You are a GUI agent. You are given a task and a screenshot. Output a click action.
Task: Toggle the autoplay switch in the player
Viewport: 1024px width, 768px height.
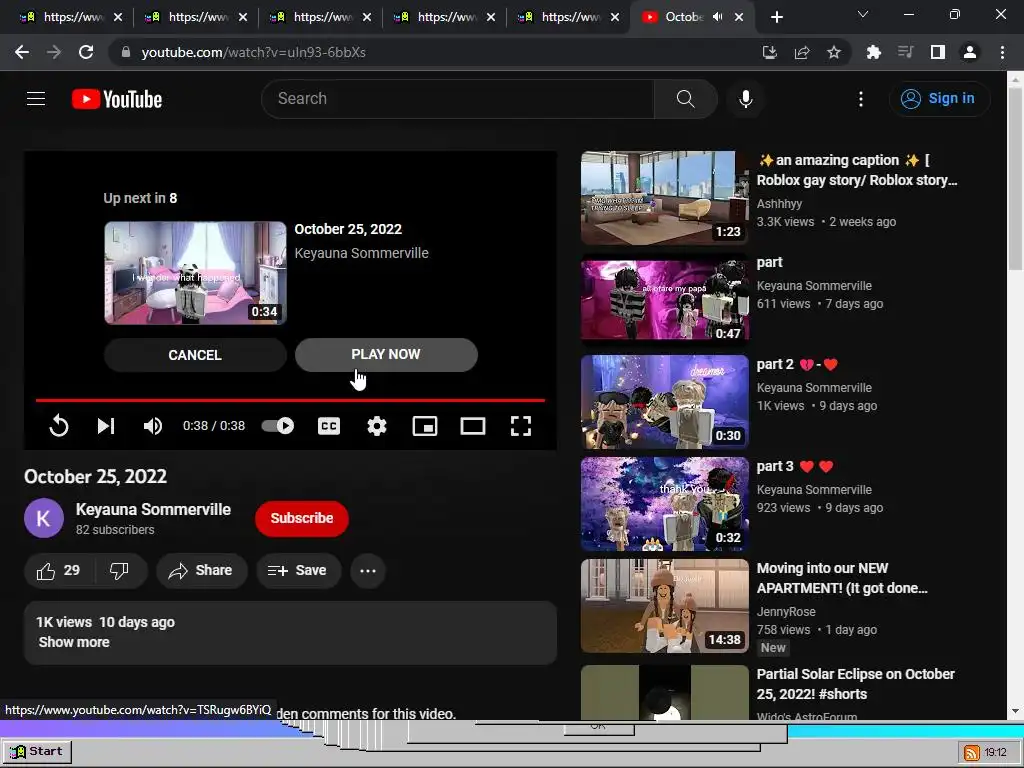[278, 426]
